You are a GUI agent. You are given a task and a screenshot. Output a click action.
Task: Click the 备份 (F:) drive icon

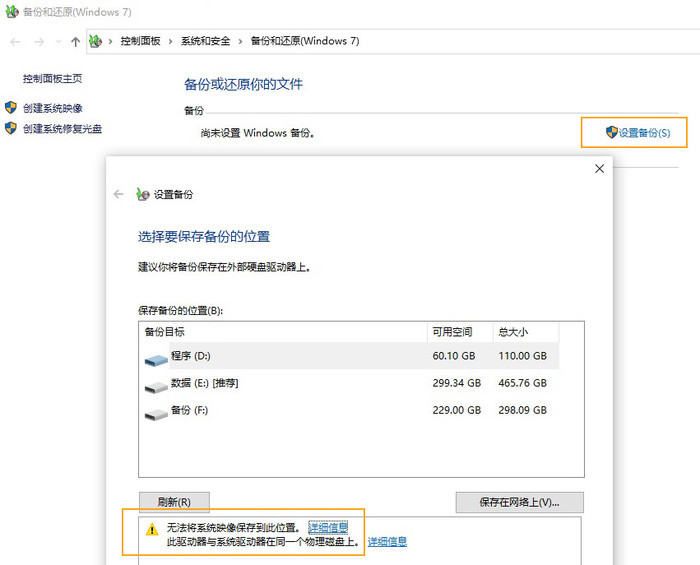[x=156, y=411]
